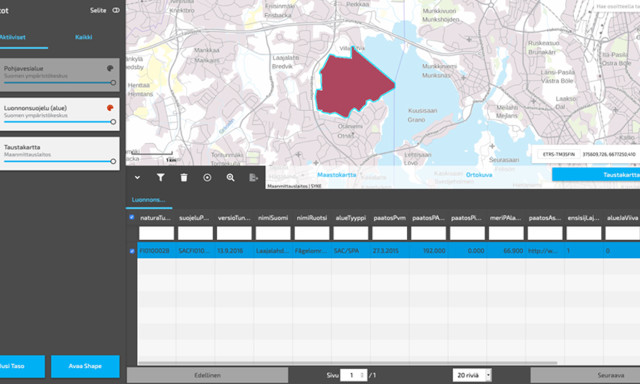Adjust Taustakartta opacity slider handle
640x384 pixels.
point(113,162)
